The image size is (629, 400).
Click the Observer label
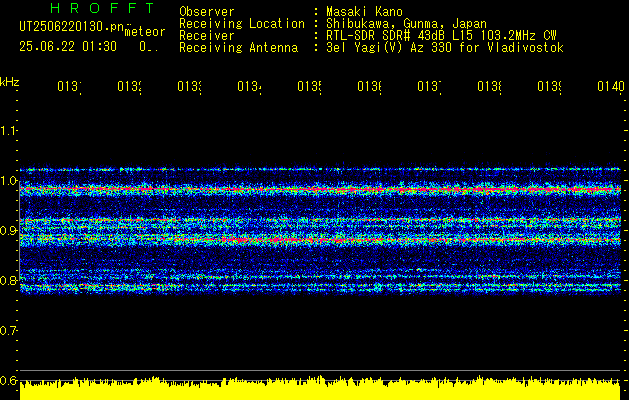[207, 11]
